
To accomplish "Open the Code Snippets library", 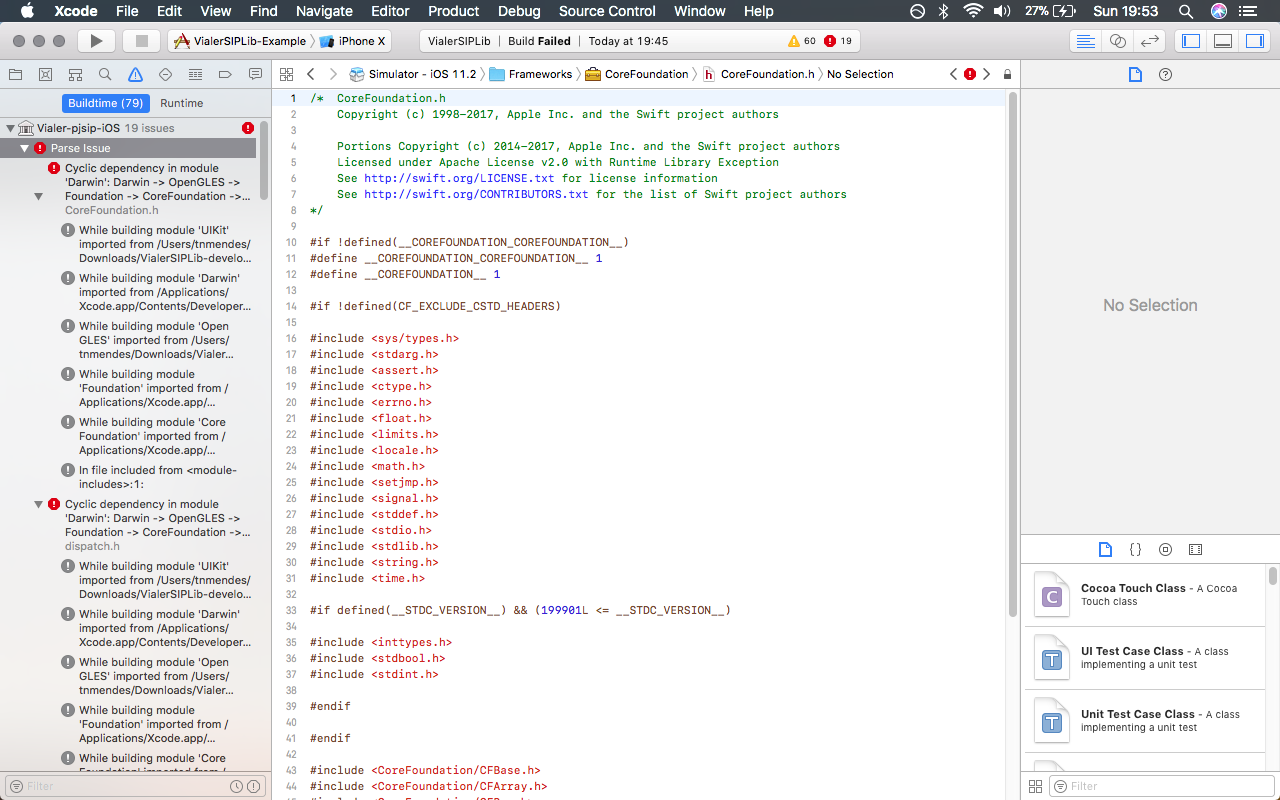I will pyautogui.click(x=1136, y=549).
